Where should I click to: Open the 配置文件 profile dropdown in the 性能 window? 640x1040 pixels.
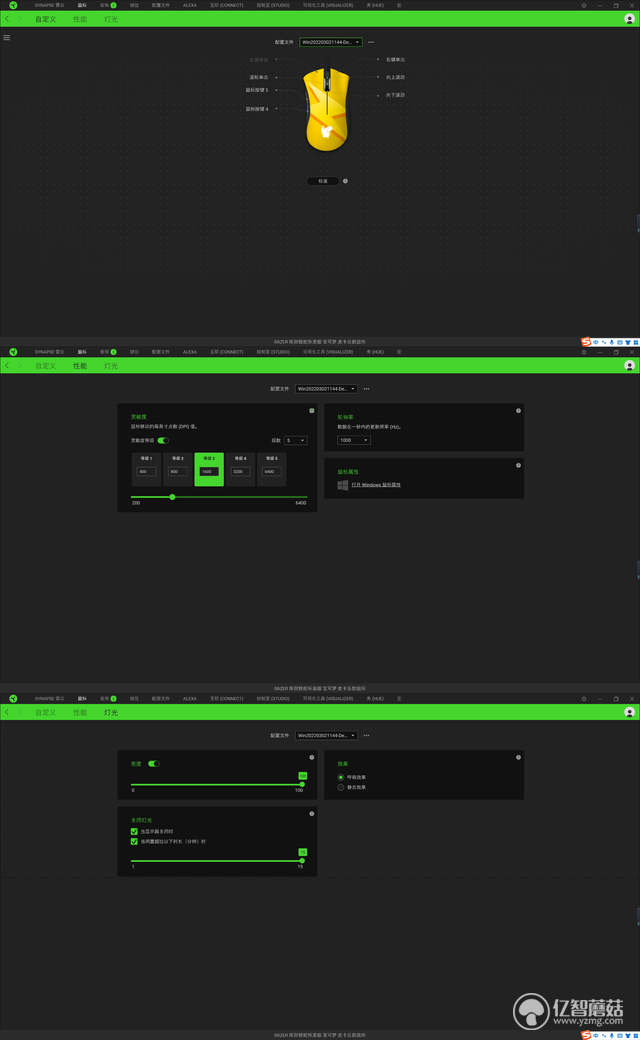[x=326, y=389]
